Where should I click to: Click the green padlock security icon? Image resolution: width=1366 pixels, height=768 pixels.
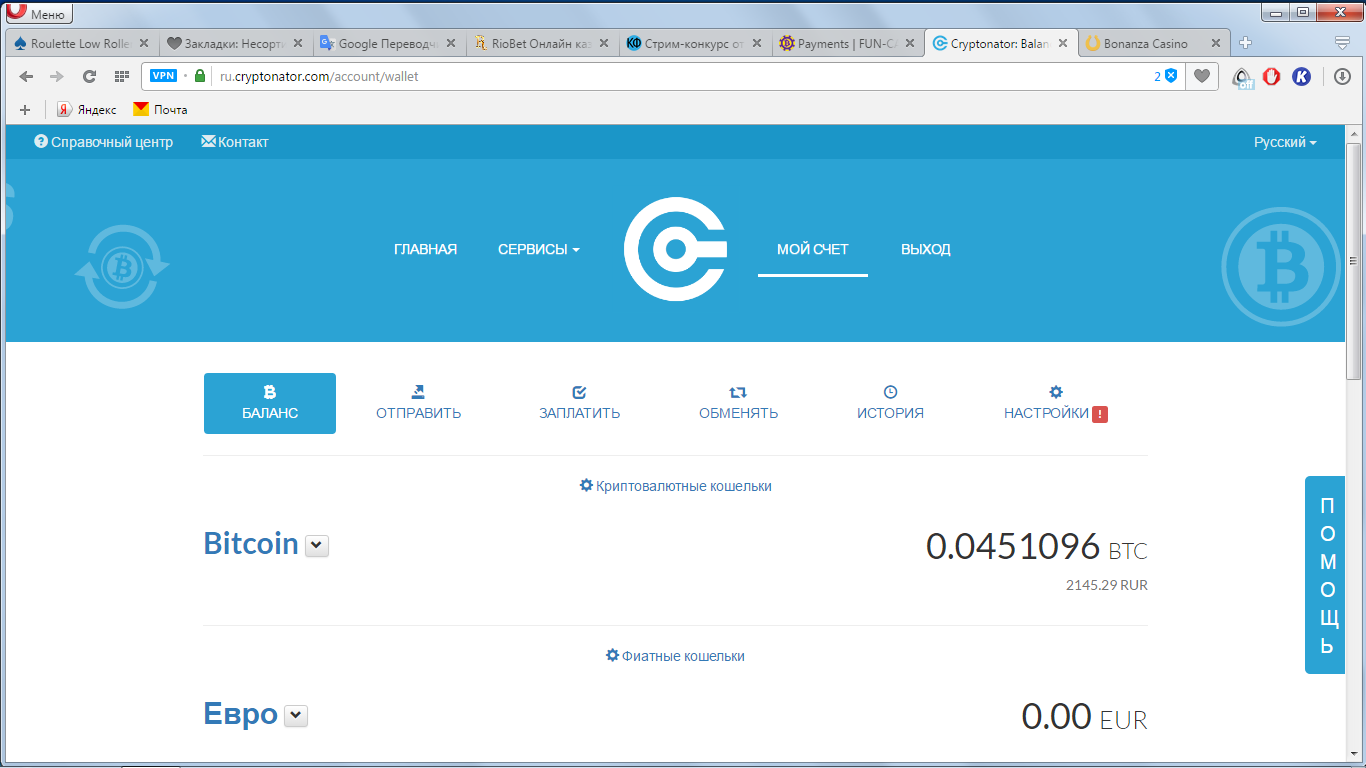[200, 76]
